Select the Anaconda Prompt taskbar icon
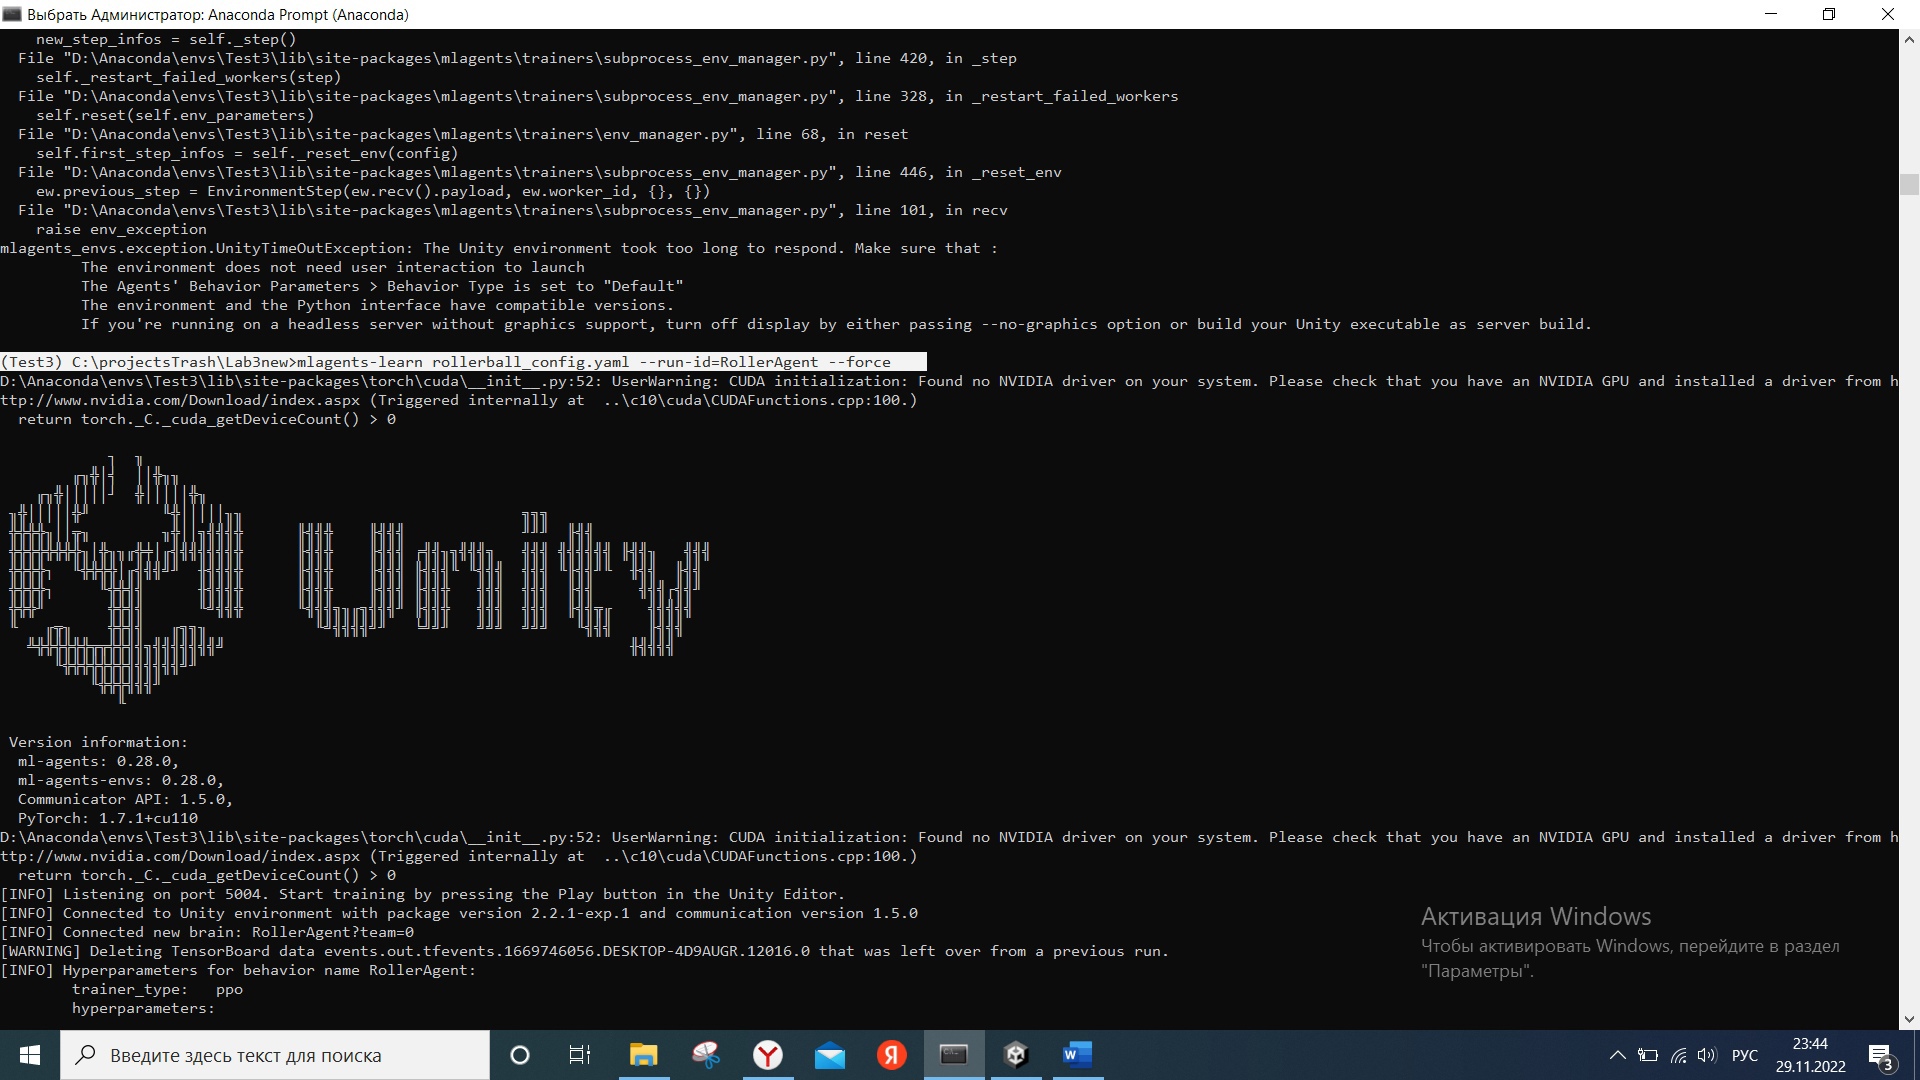Screen dimensions: 1920x1080 pyautogui.click(x=953, y=1055)
